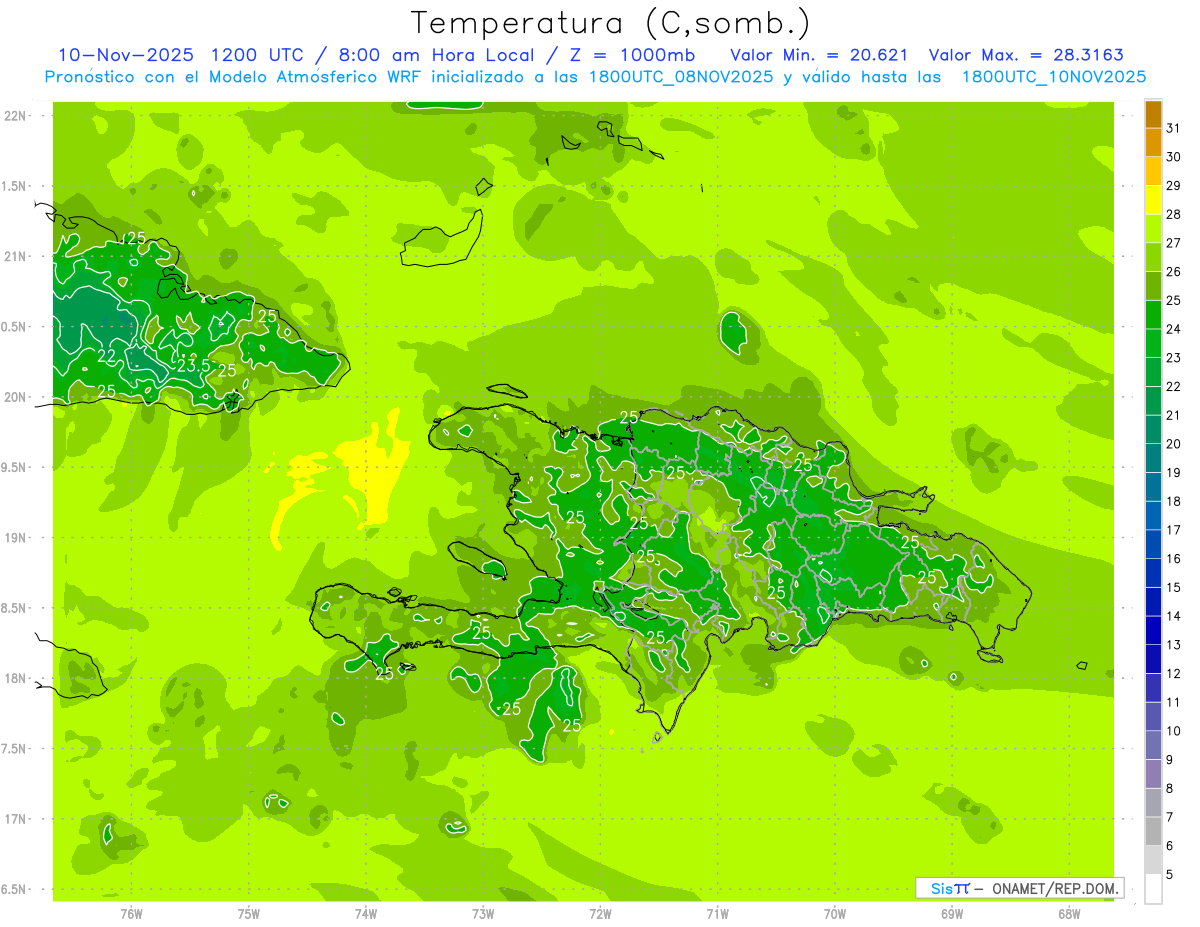1200x927 pixels.
Task: Pick the legend value 28 on color scale
Action: 1173,214
